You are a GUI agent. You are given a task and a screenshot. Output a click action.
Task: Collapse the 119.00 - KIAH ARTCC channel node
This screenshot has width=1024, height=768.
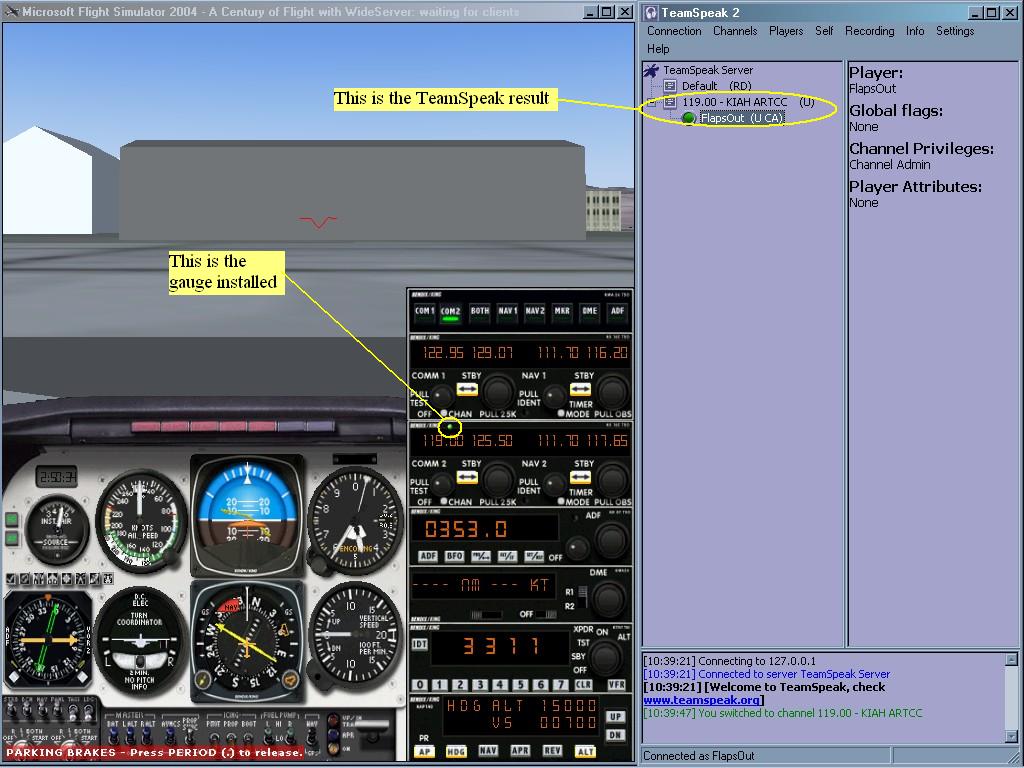point(651,103)
